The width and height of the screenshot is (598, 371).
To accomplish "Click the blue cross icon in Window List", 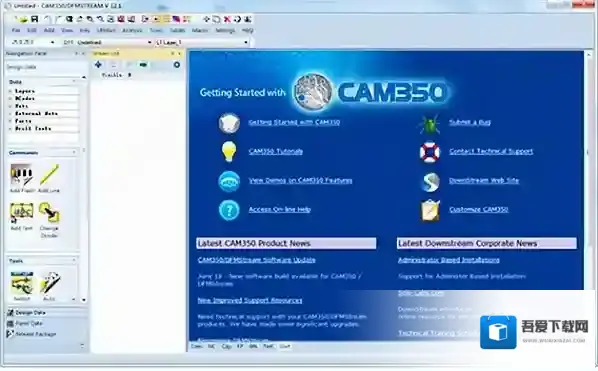I will [98, 65].
